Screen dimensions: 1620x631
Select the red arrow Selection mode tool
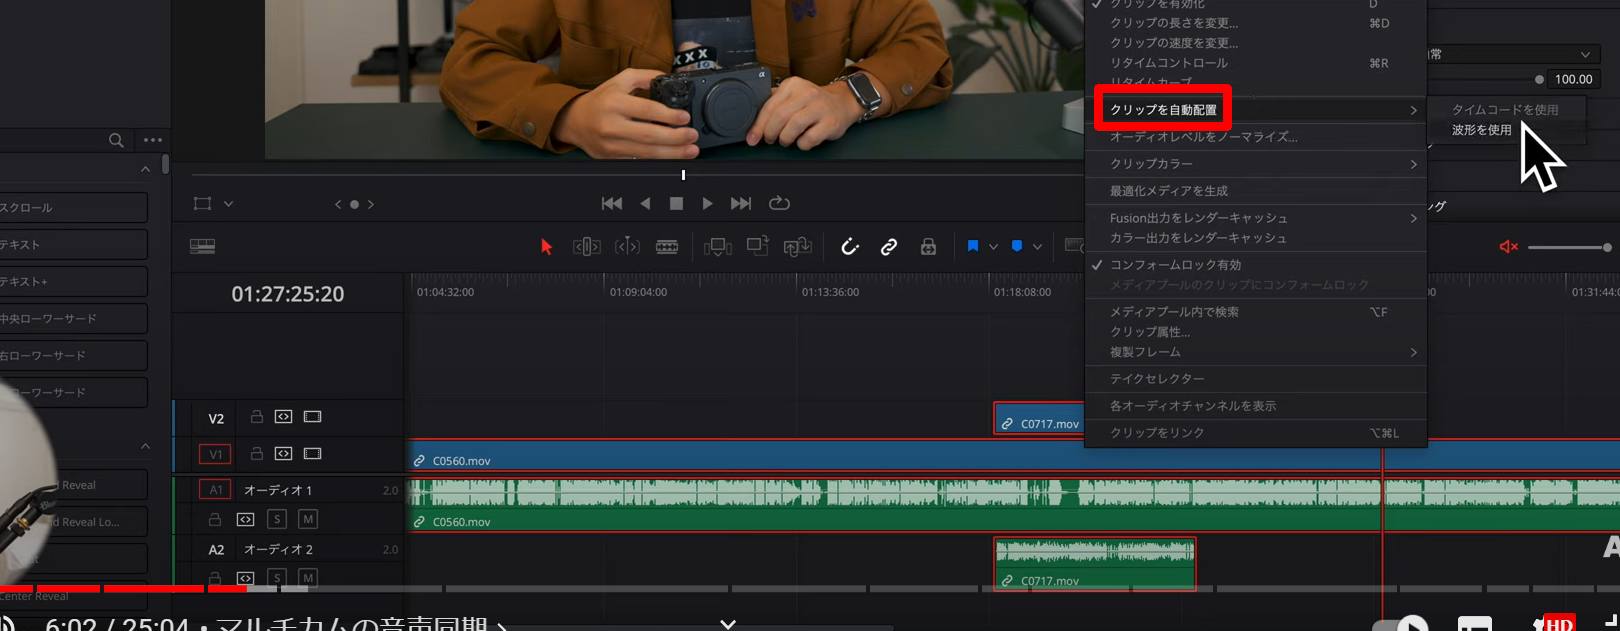tap(546, 247)
